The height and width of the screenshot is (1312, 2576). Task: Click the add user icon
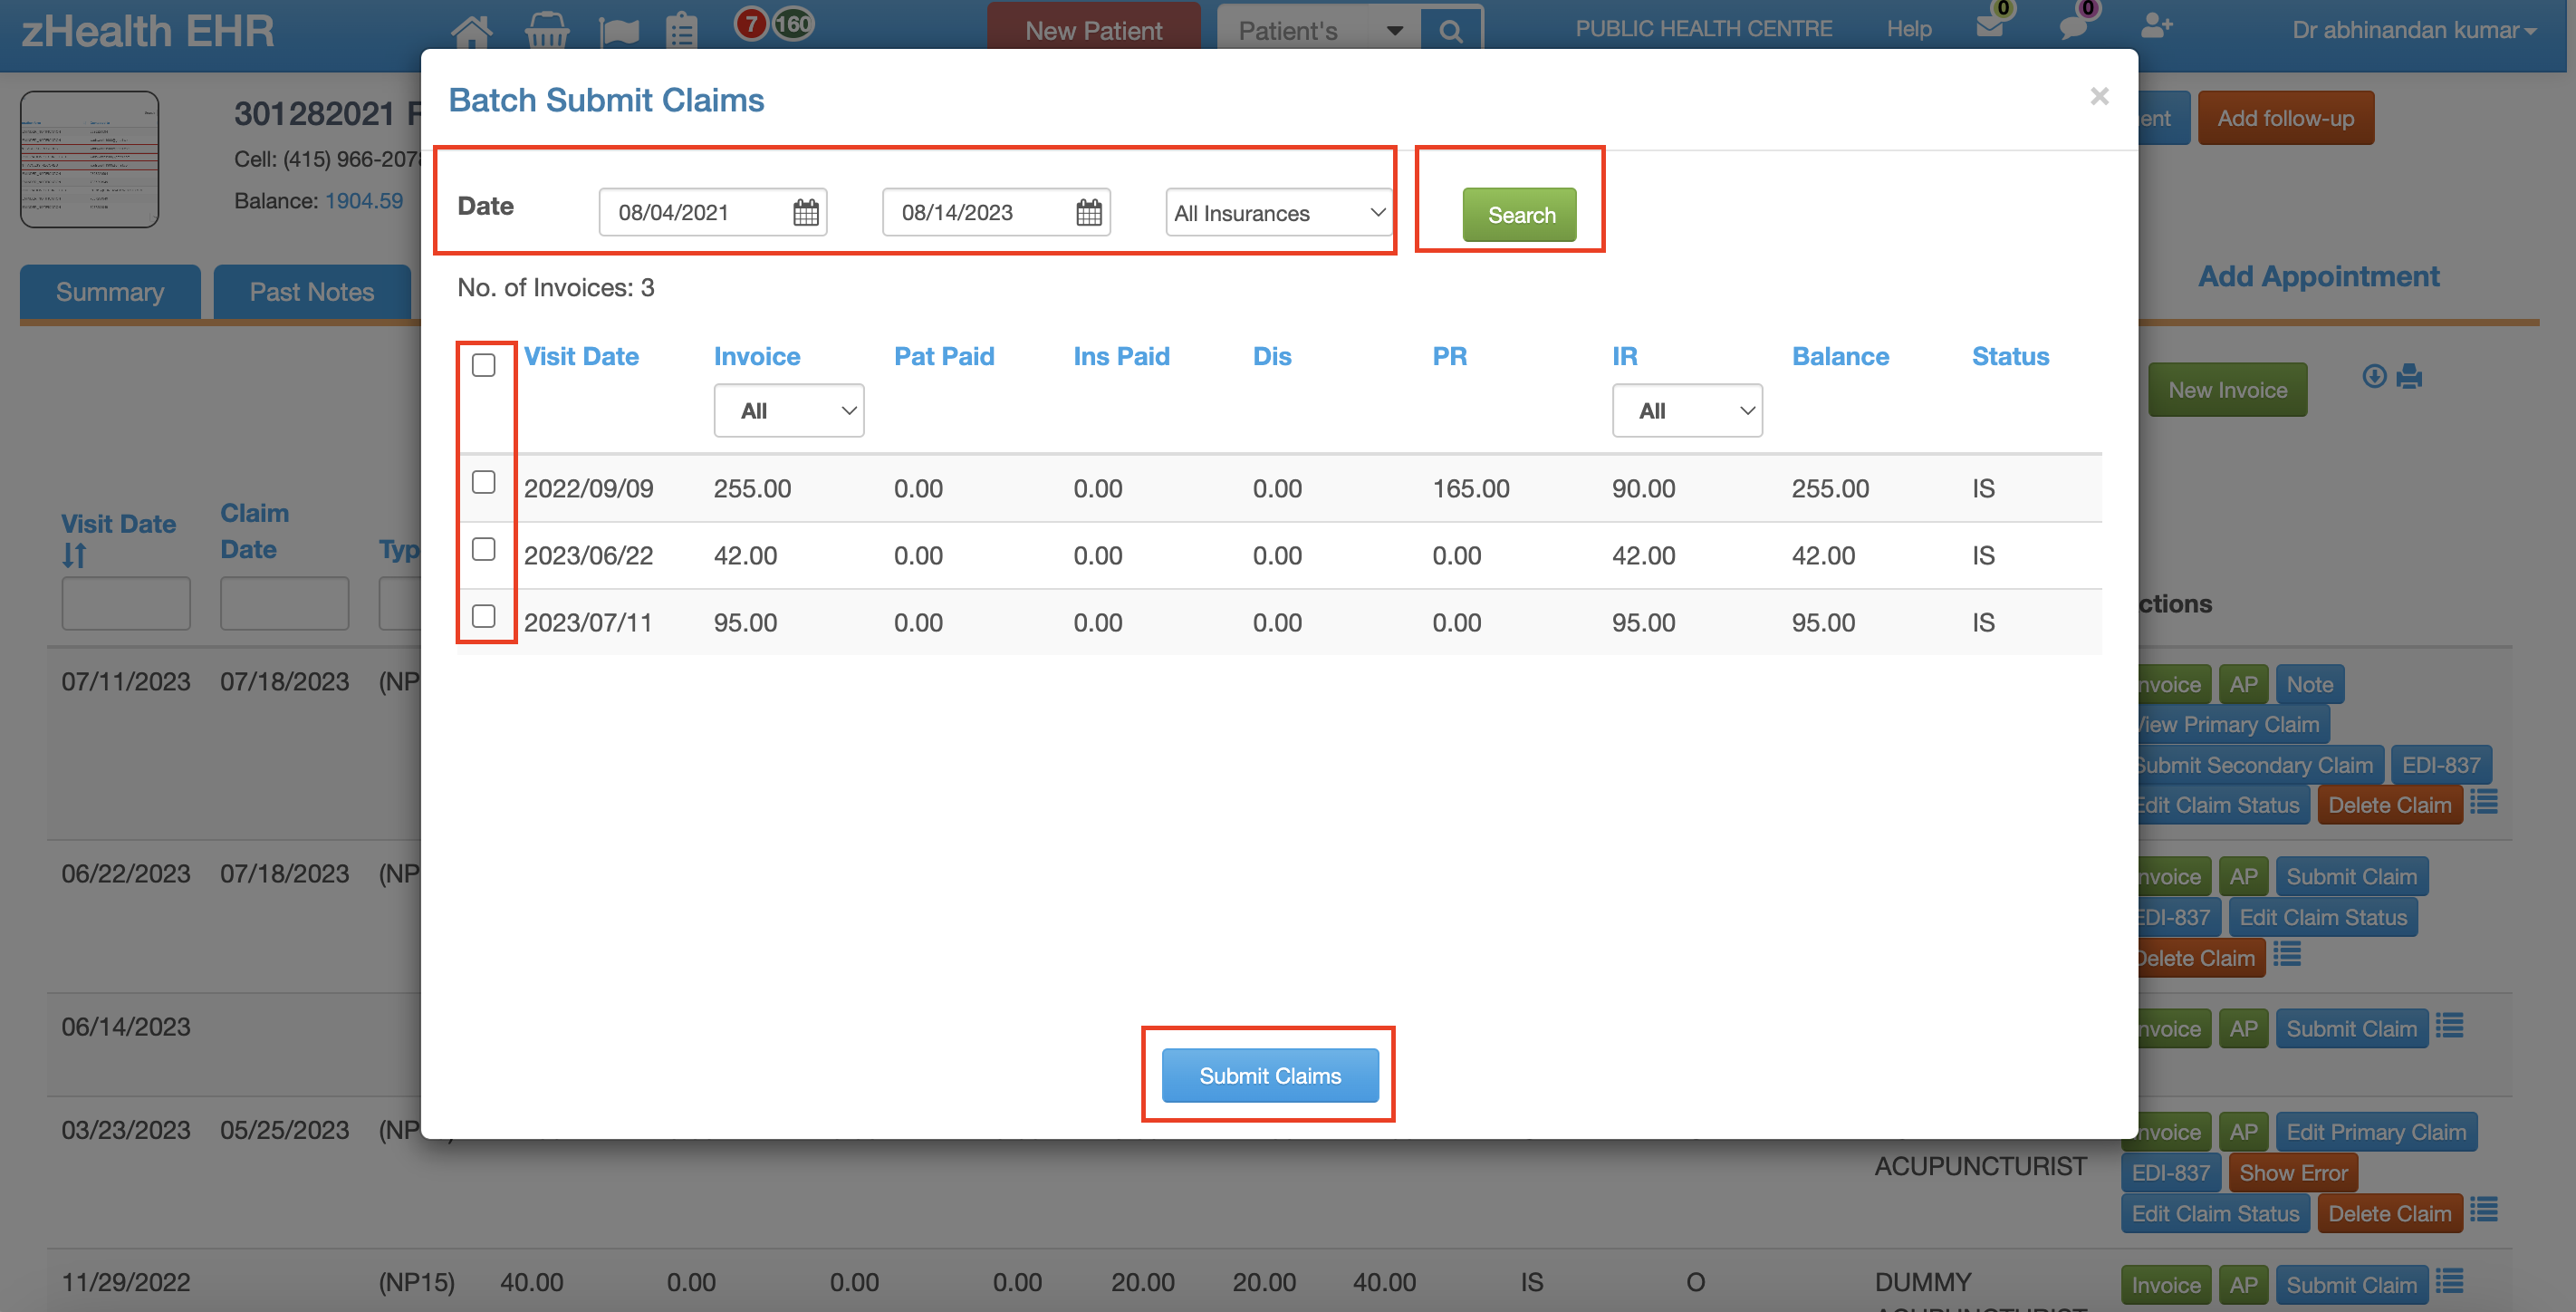coord(2157,26)
